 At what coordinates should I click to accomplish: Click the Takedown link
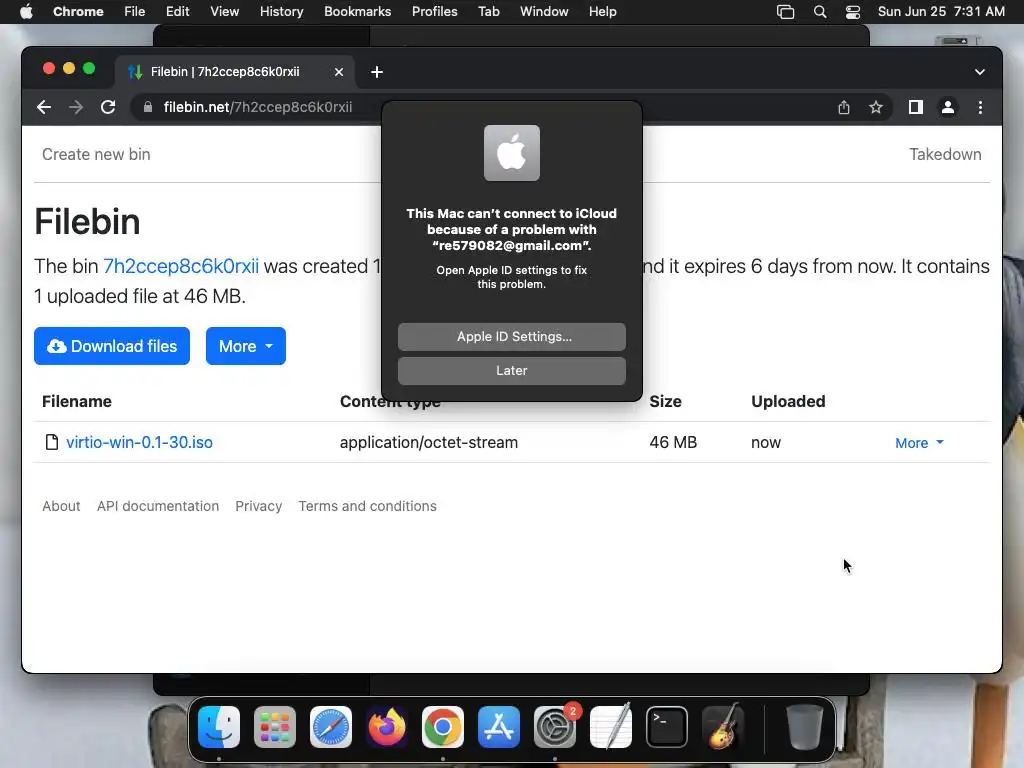(x=945, y=154)
